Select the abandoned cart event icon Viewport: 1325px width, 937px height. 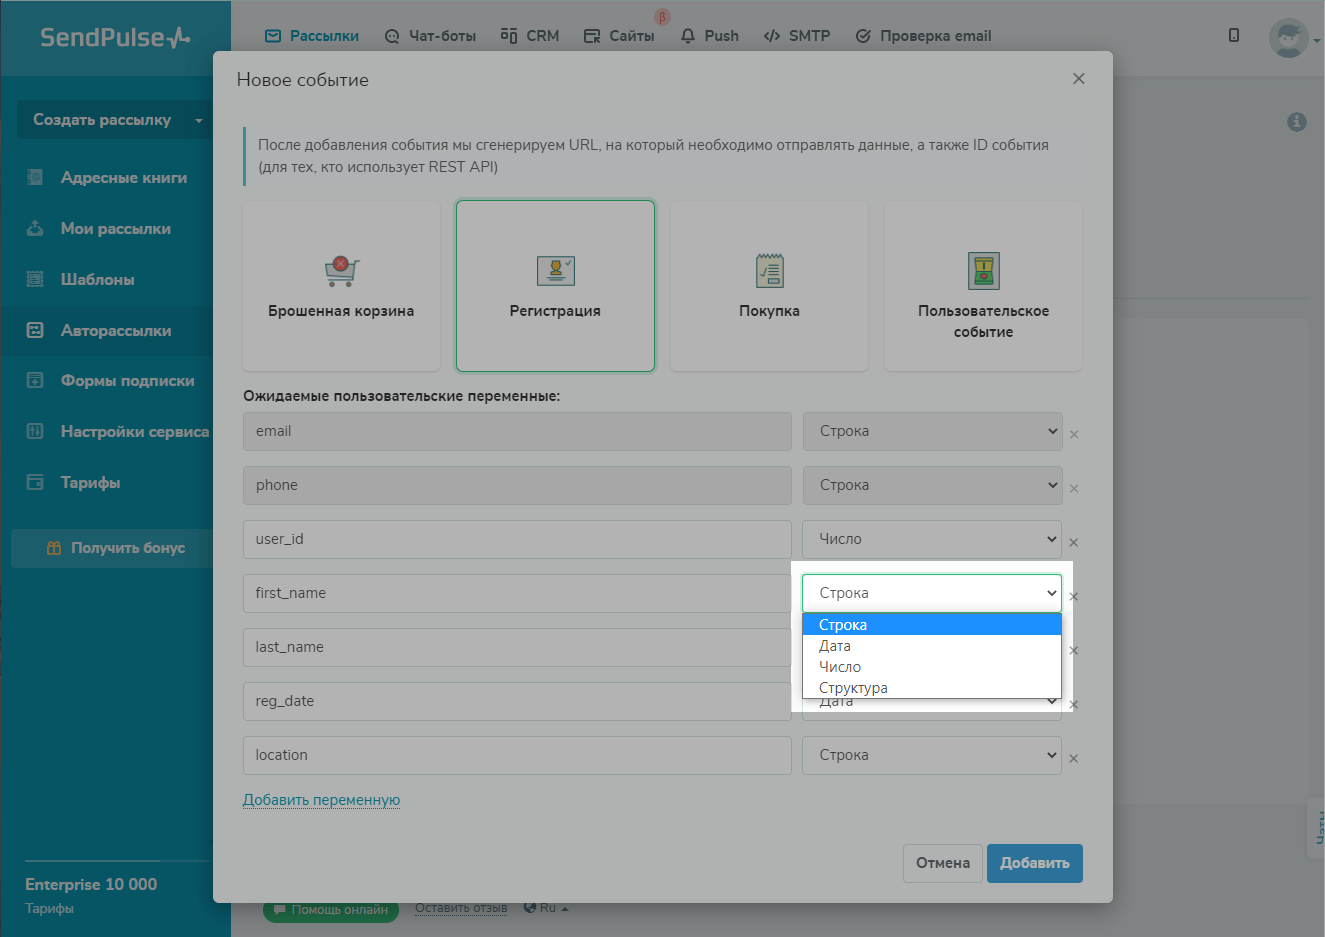pos(341,271)
